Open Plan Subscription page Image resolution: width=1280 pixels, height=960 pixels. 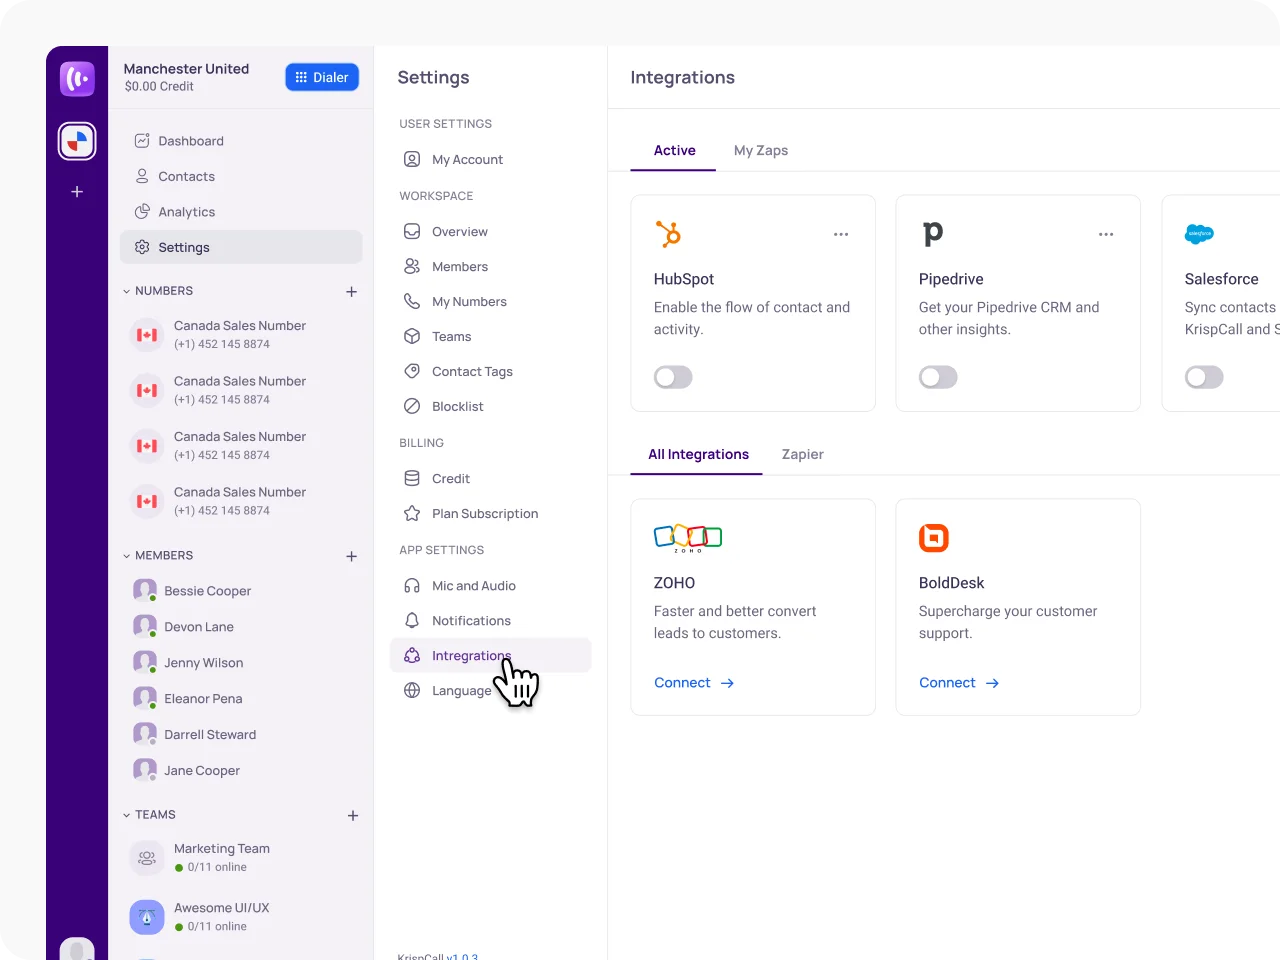(490, 513)
